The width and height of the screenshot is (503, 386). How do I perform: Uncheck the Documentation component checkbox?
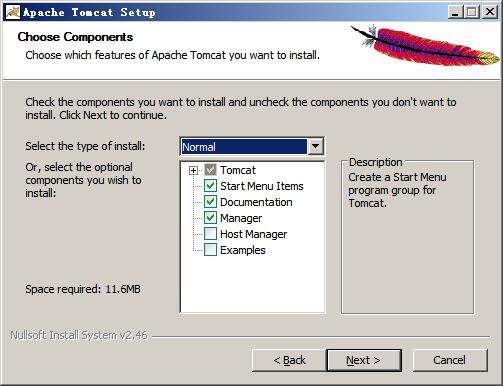click(210, 202)
